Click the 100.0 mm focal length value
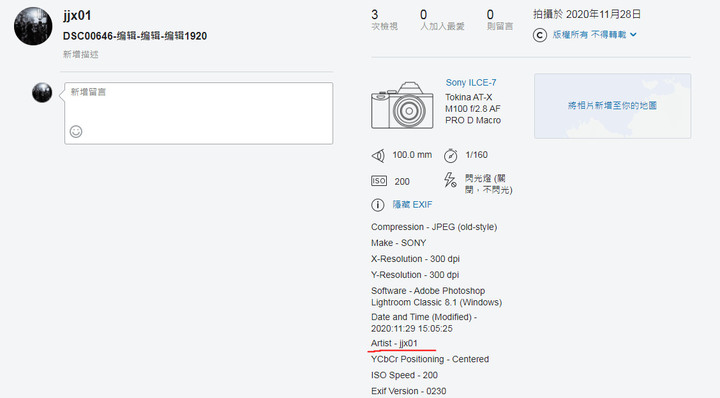This screenshot has width=720, height=398. (x=412, y=155)
